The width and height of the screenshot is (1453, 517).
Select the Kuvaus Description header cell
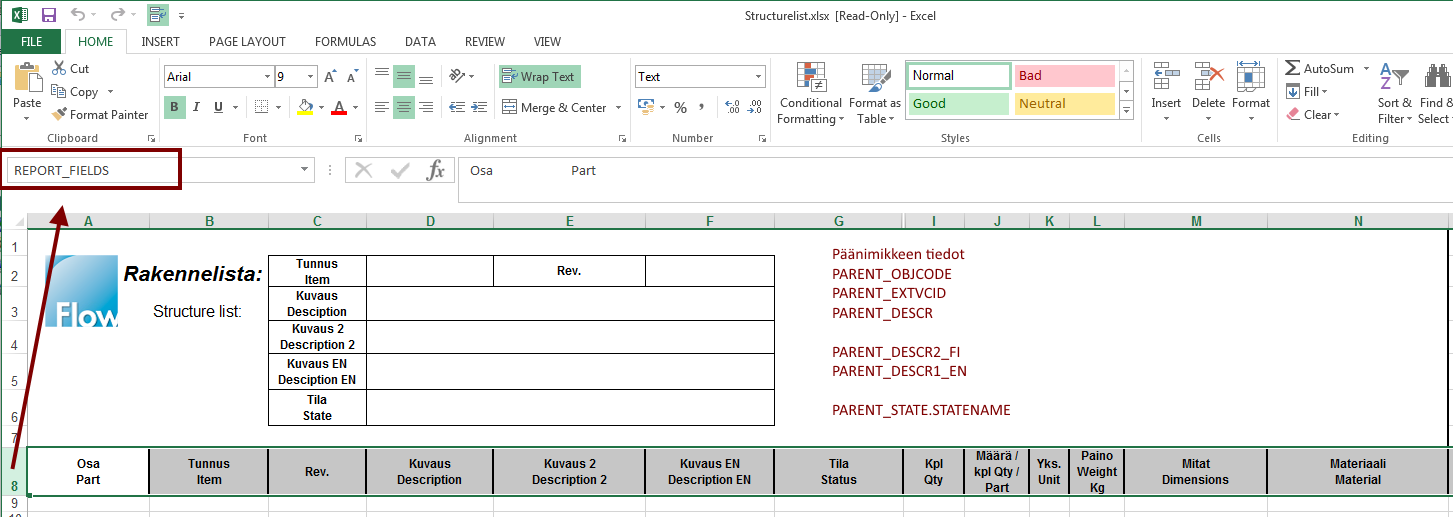pos(429,472)
